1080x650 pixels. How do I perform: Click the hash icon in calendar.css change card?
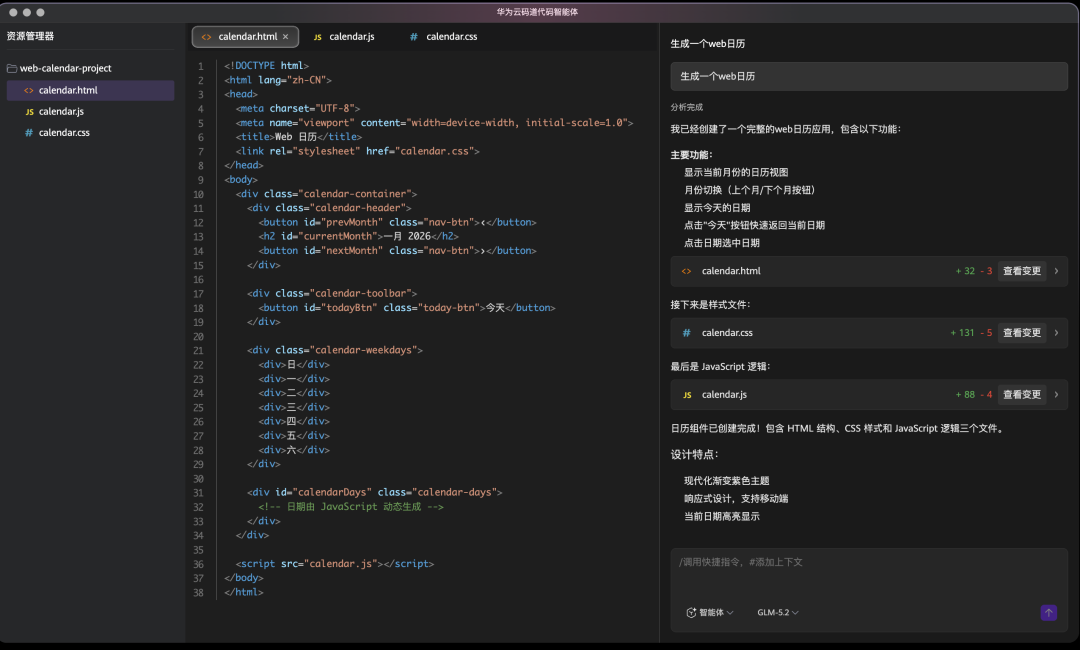686,333
